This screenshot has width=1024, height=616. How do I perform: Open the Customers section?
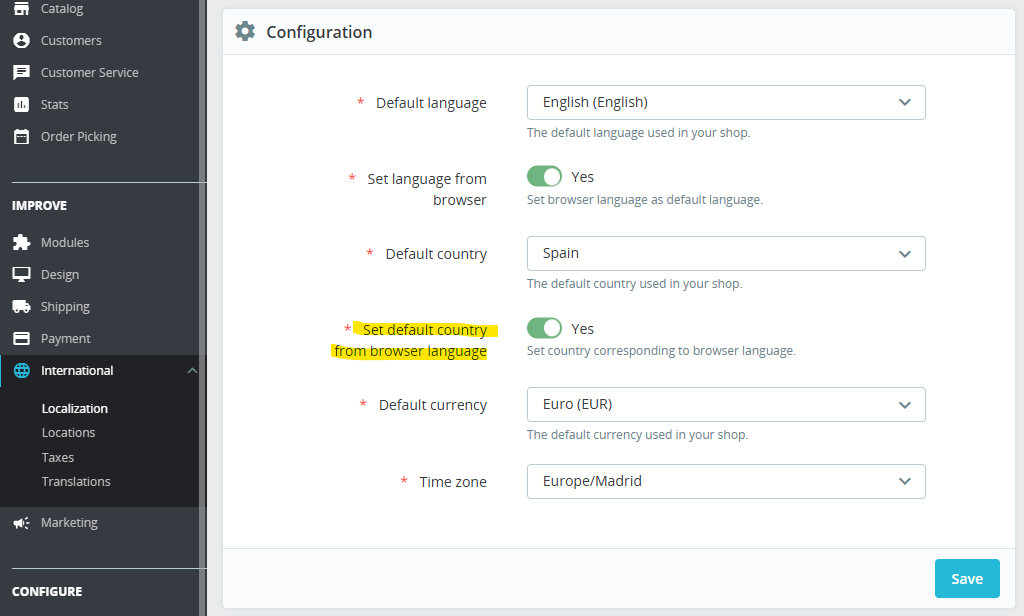(x=70, y=40)
